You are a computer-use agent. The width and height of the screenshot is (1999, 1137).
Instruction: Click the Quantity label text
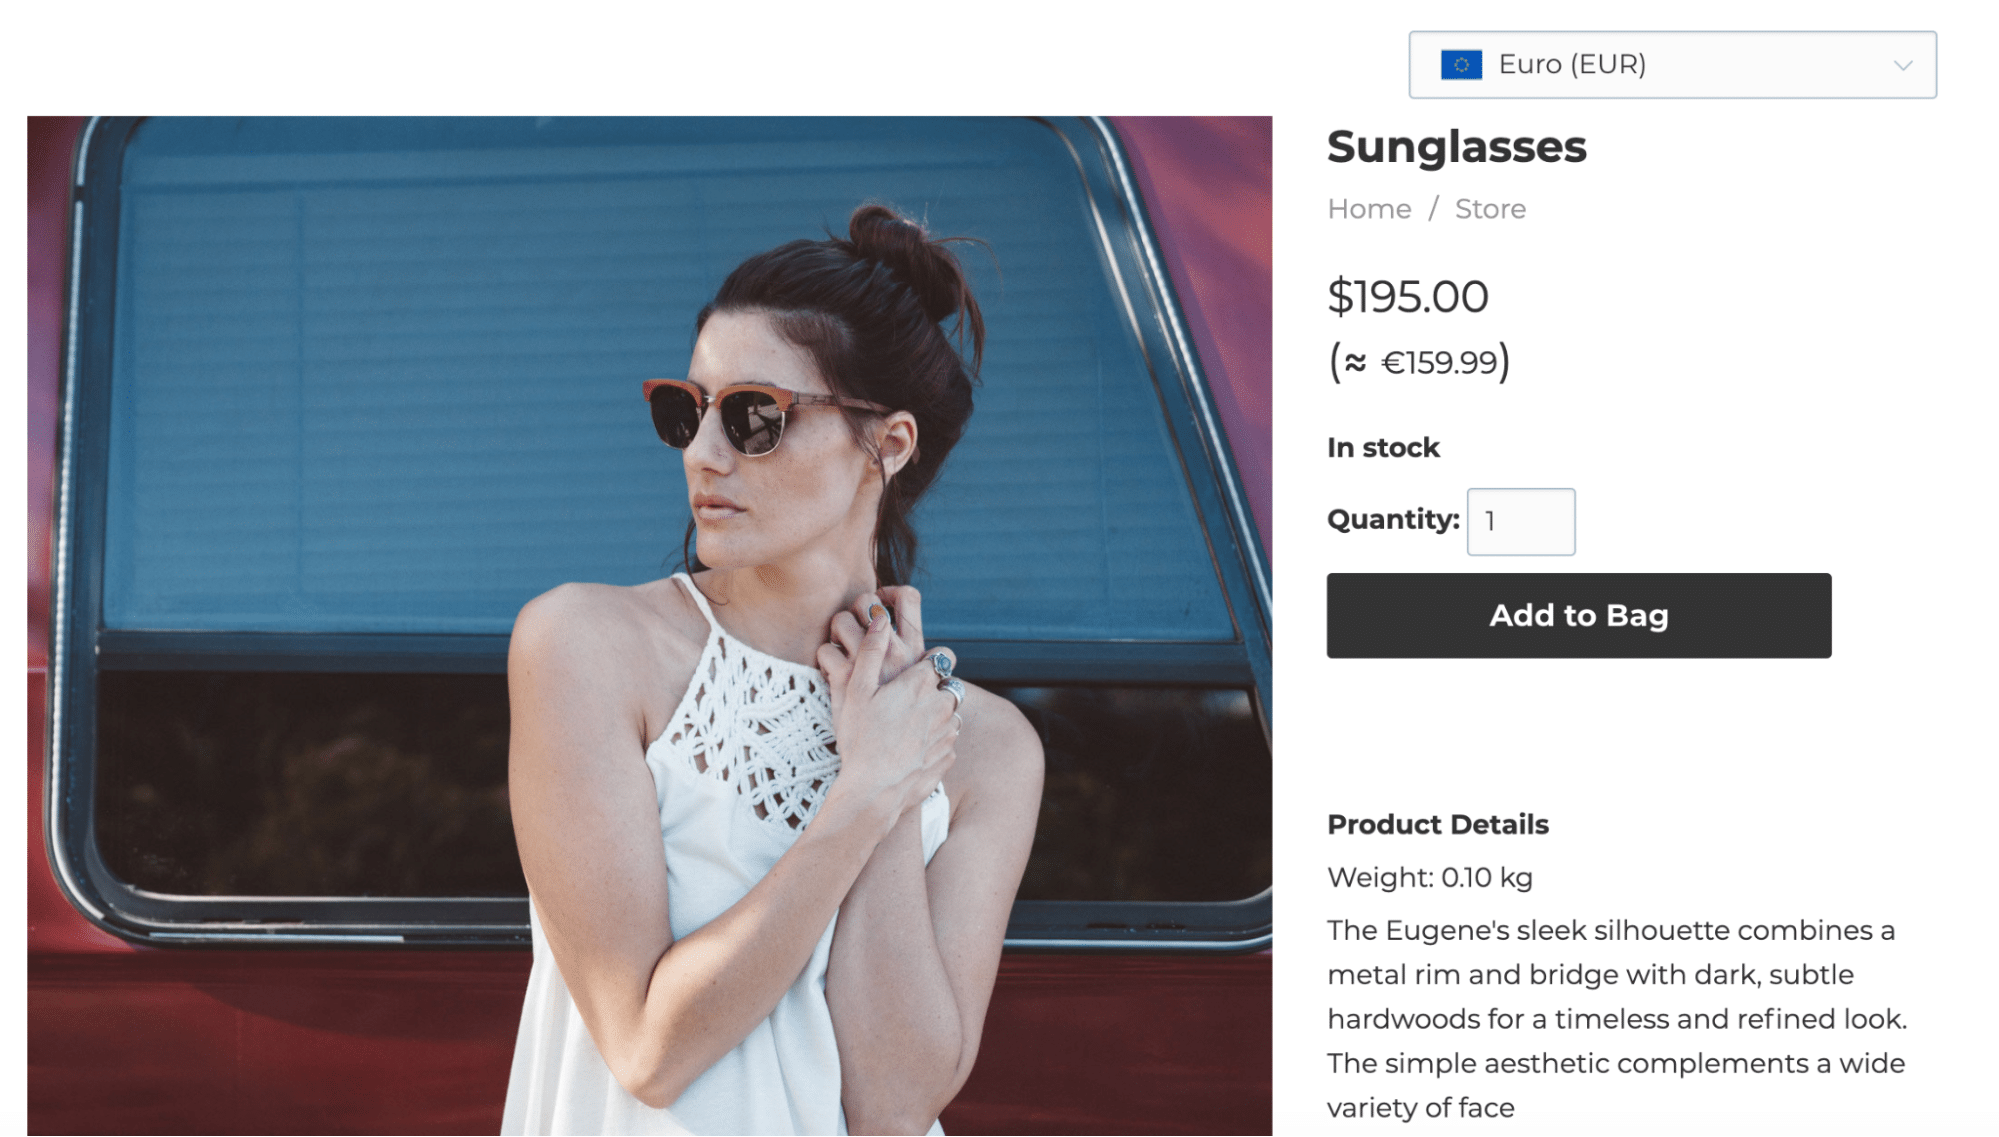click(x=1392, y=520)
